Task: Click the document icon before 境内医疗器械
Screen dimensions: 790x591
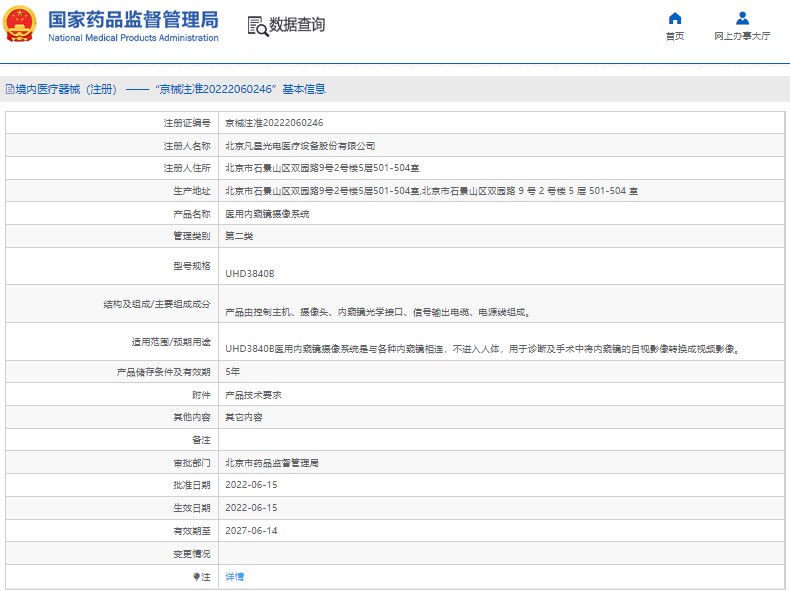Action: coord(9,89)
